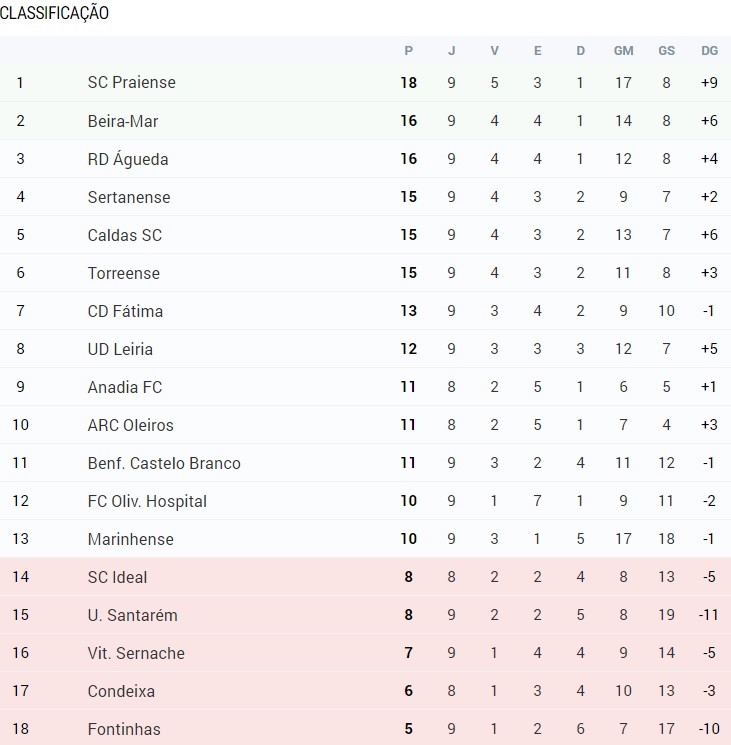Open the Condeixa team page
This screenshot has width=731, height=745.
(x=121, y=691)
